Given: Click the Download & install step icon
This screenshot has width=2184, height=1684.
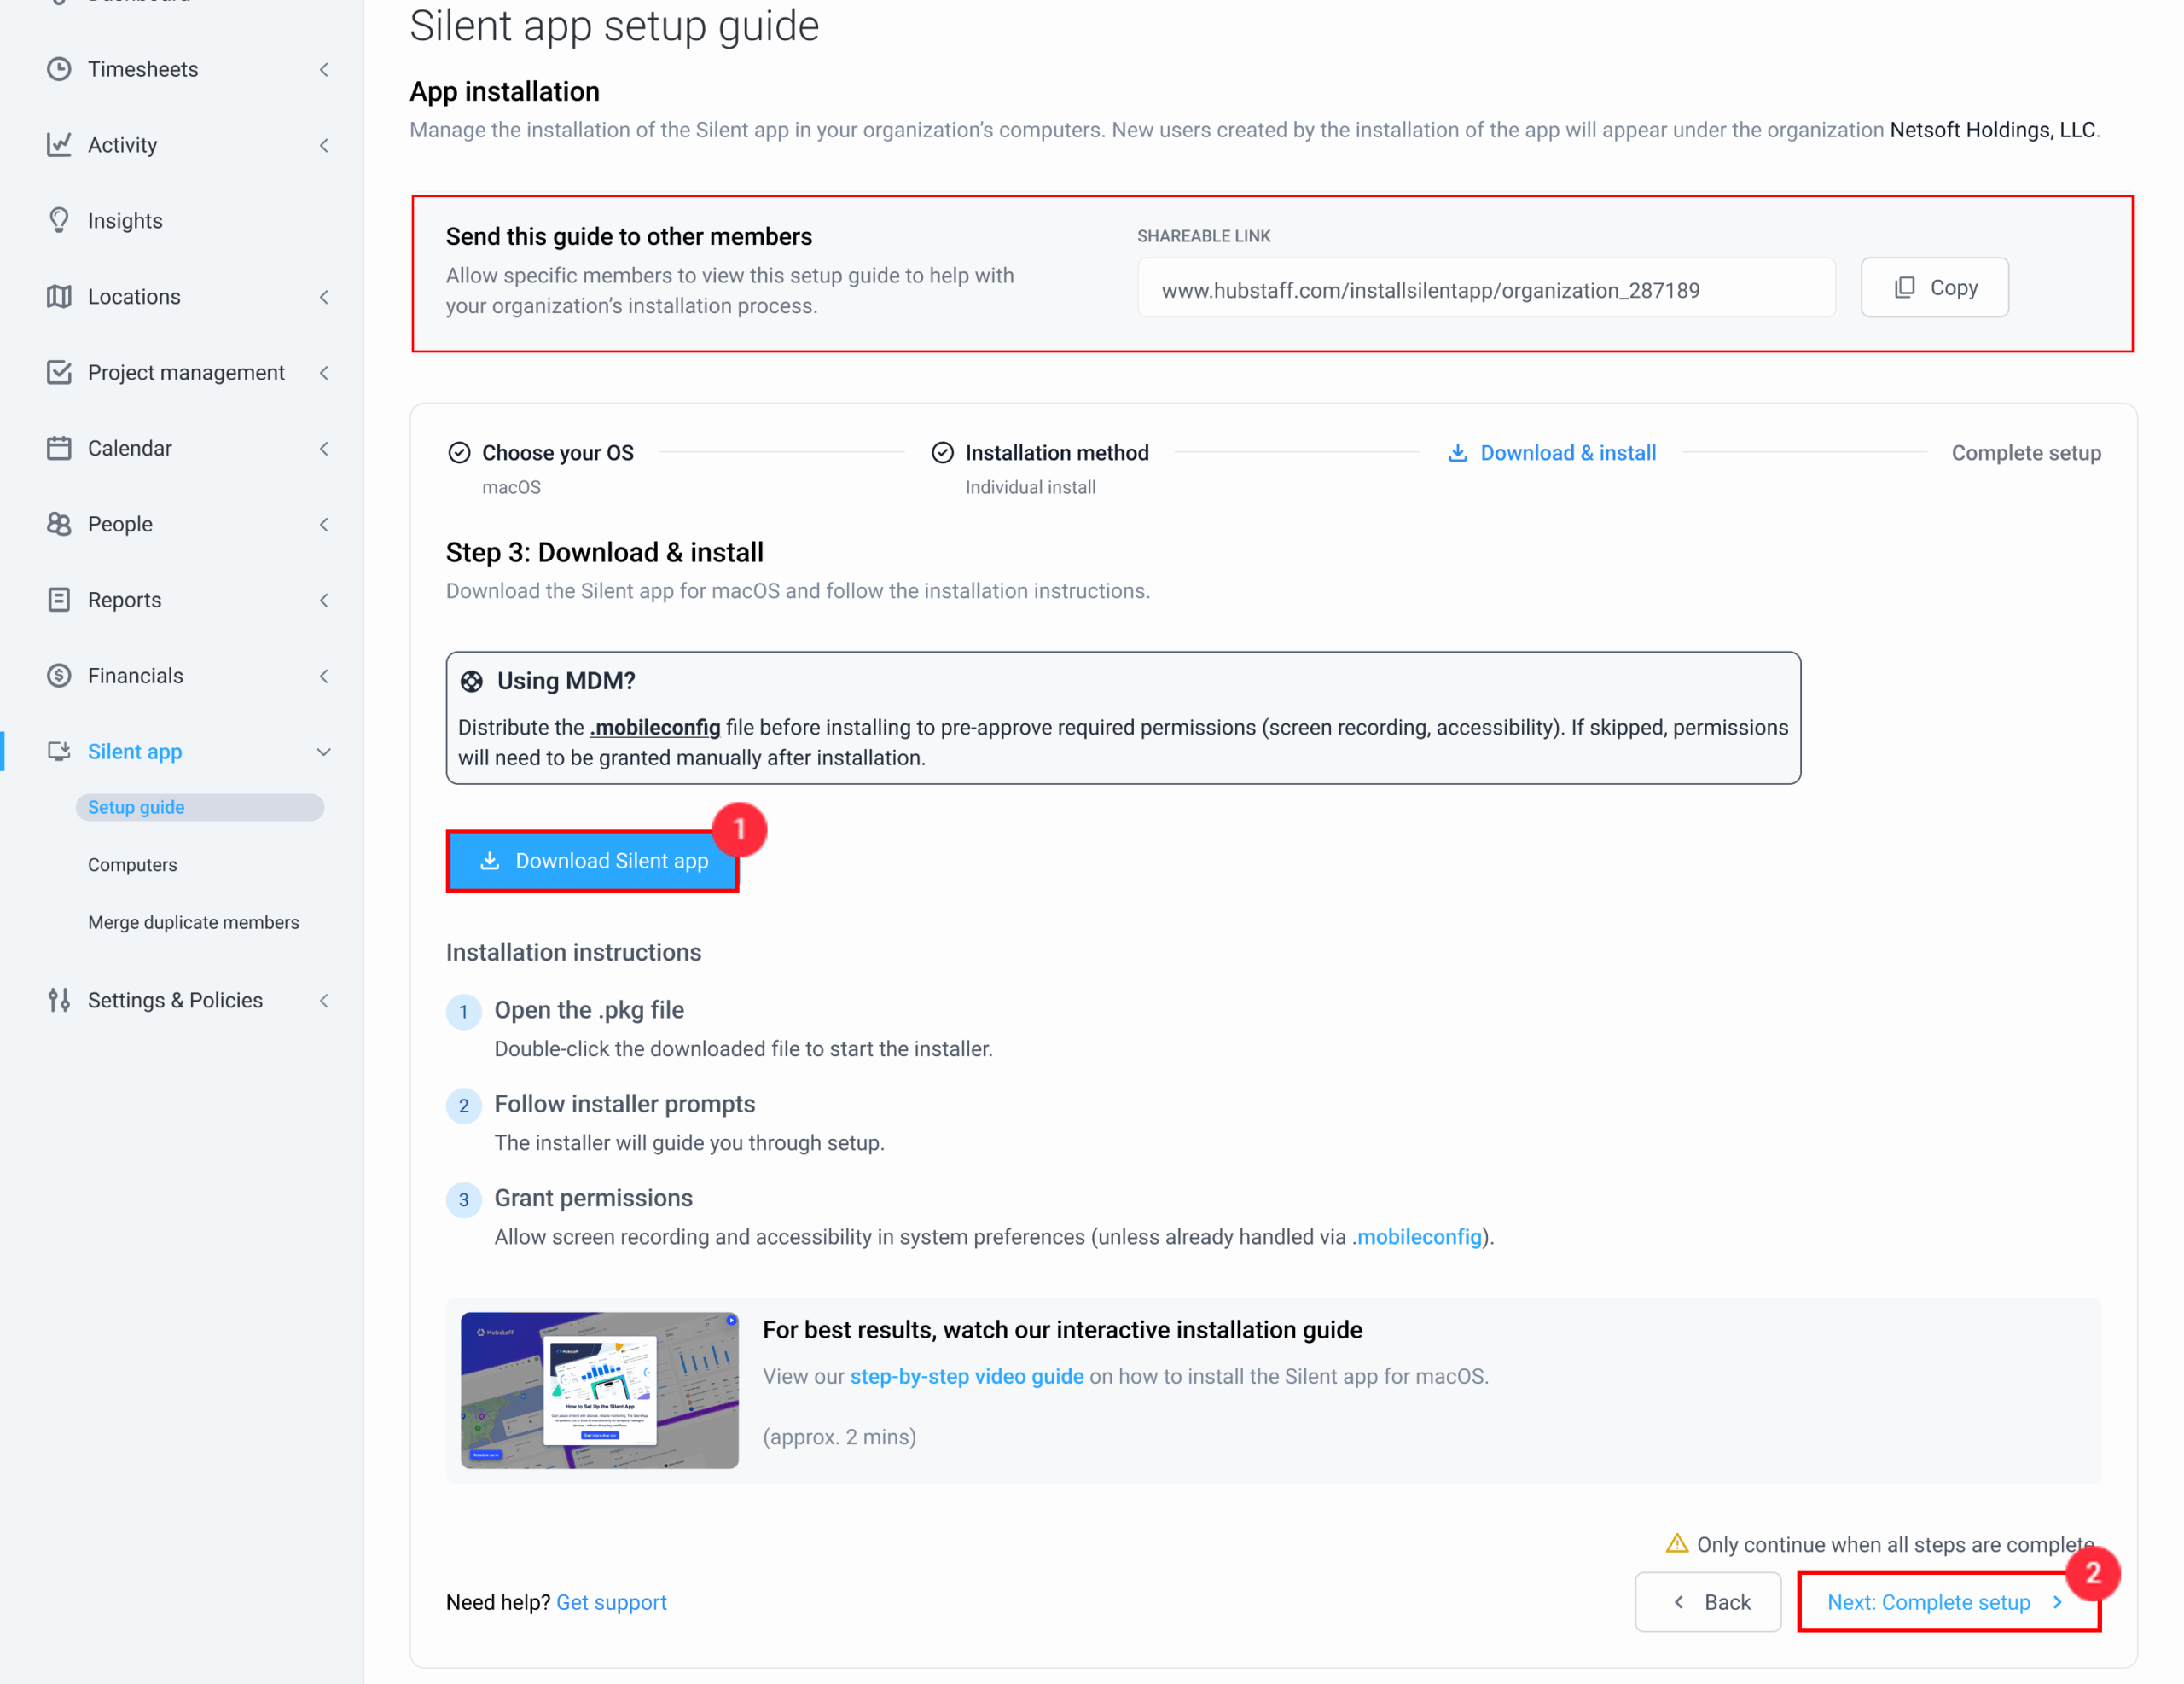Looking at the screenshot, I should [1458, 453].
